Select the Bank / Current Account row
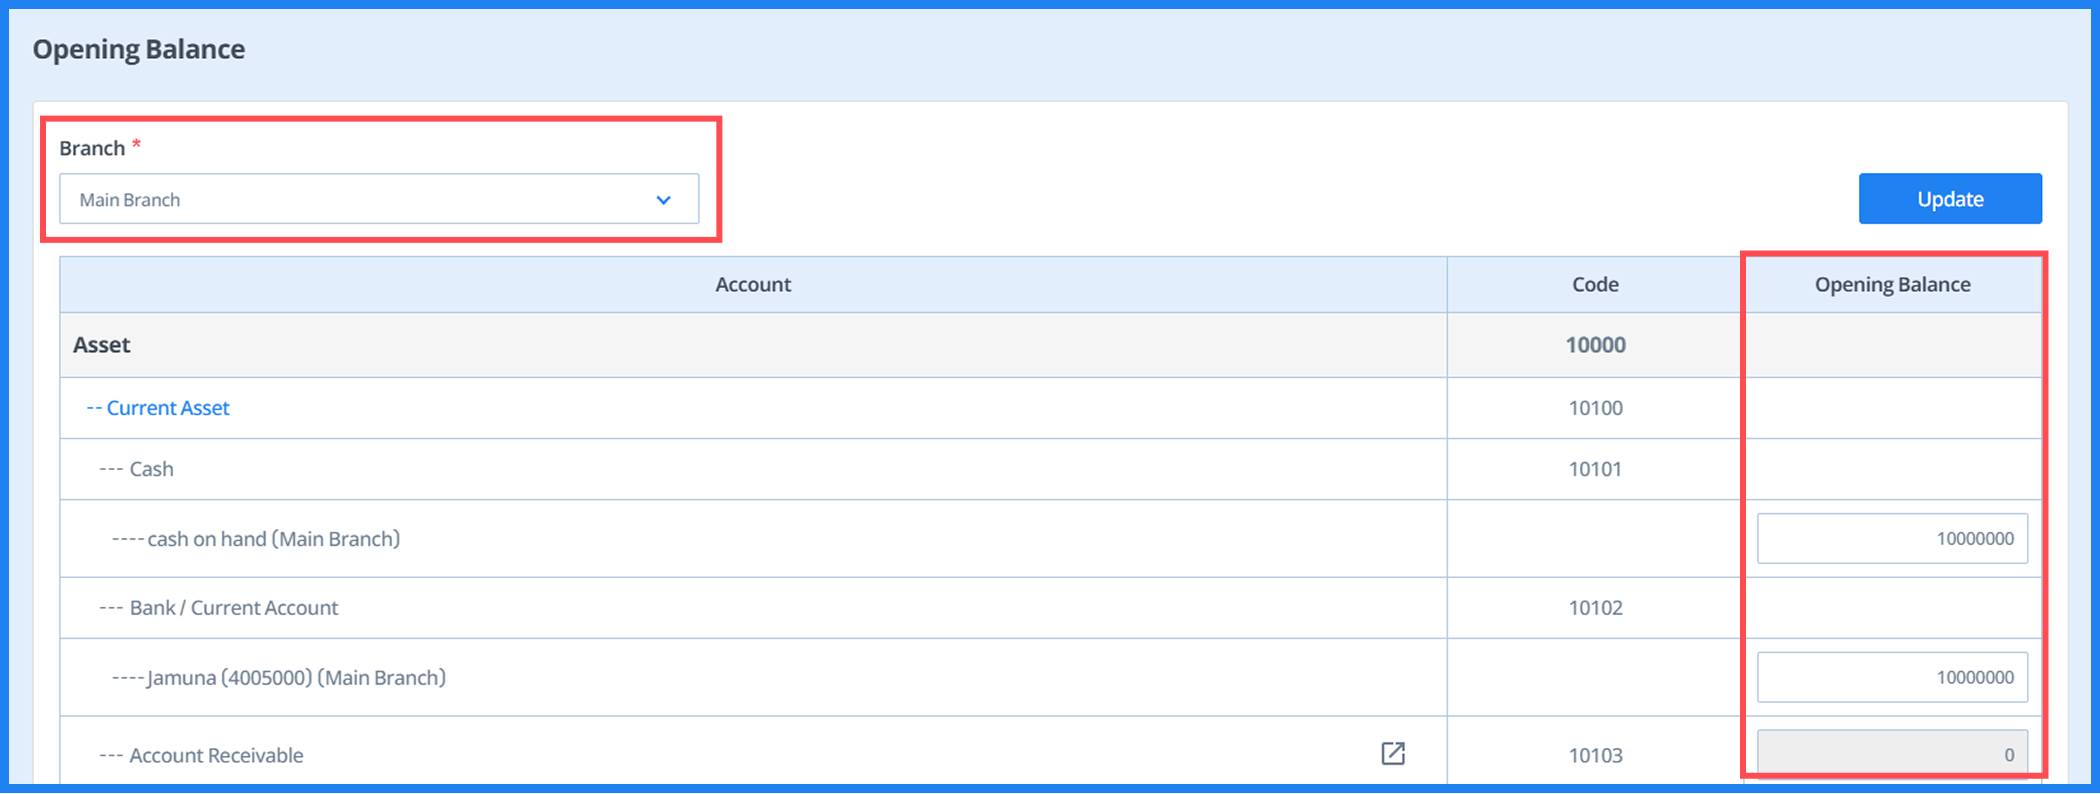 233,608
